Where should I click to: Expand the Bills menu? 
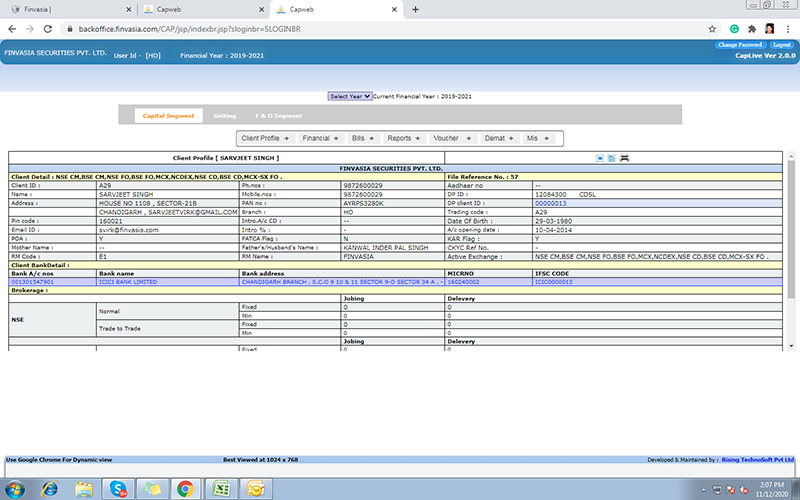(363, 138)
